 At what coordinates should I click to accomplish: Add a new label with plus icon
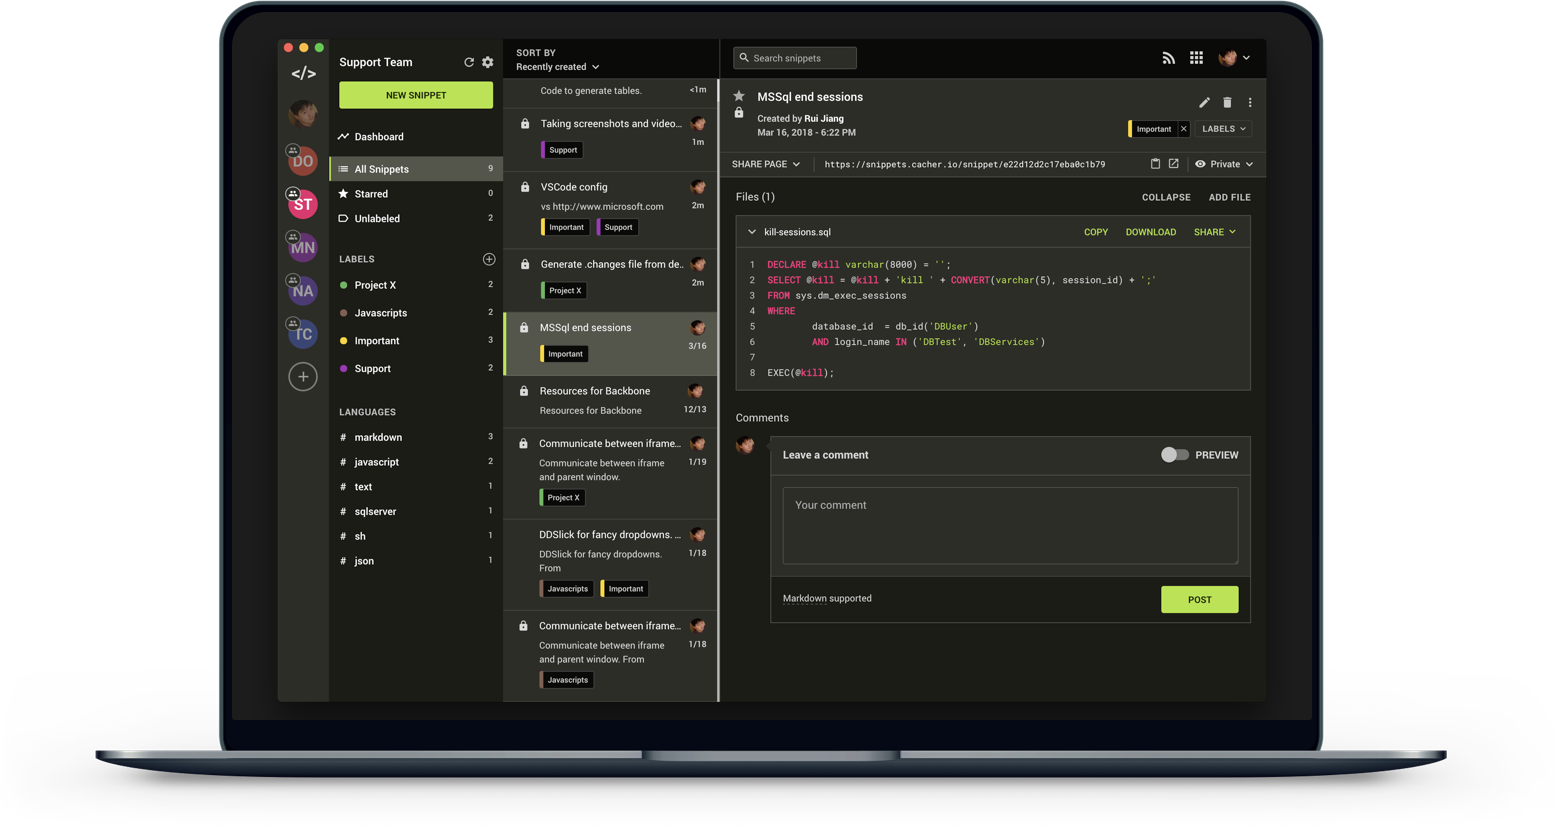click(x=489, y=259)
